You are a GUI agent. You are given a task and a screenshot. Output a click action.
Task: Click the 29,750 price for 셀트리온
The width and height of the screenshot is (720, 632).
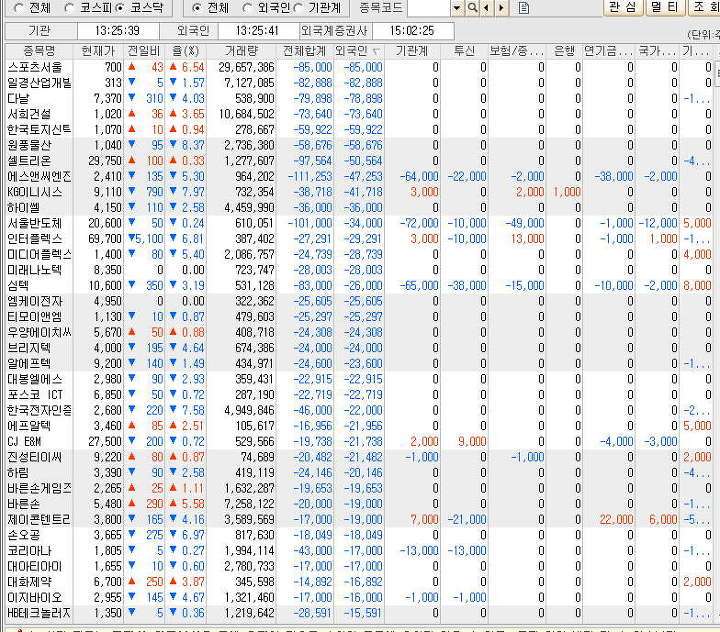point(105,161)
